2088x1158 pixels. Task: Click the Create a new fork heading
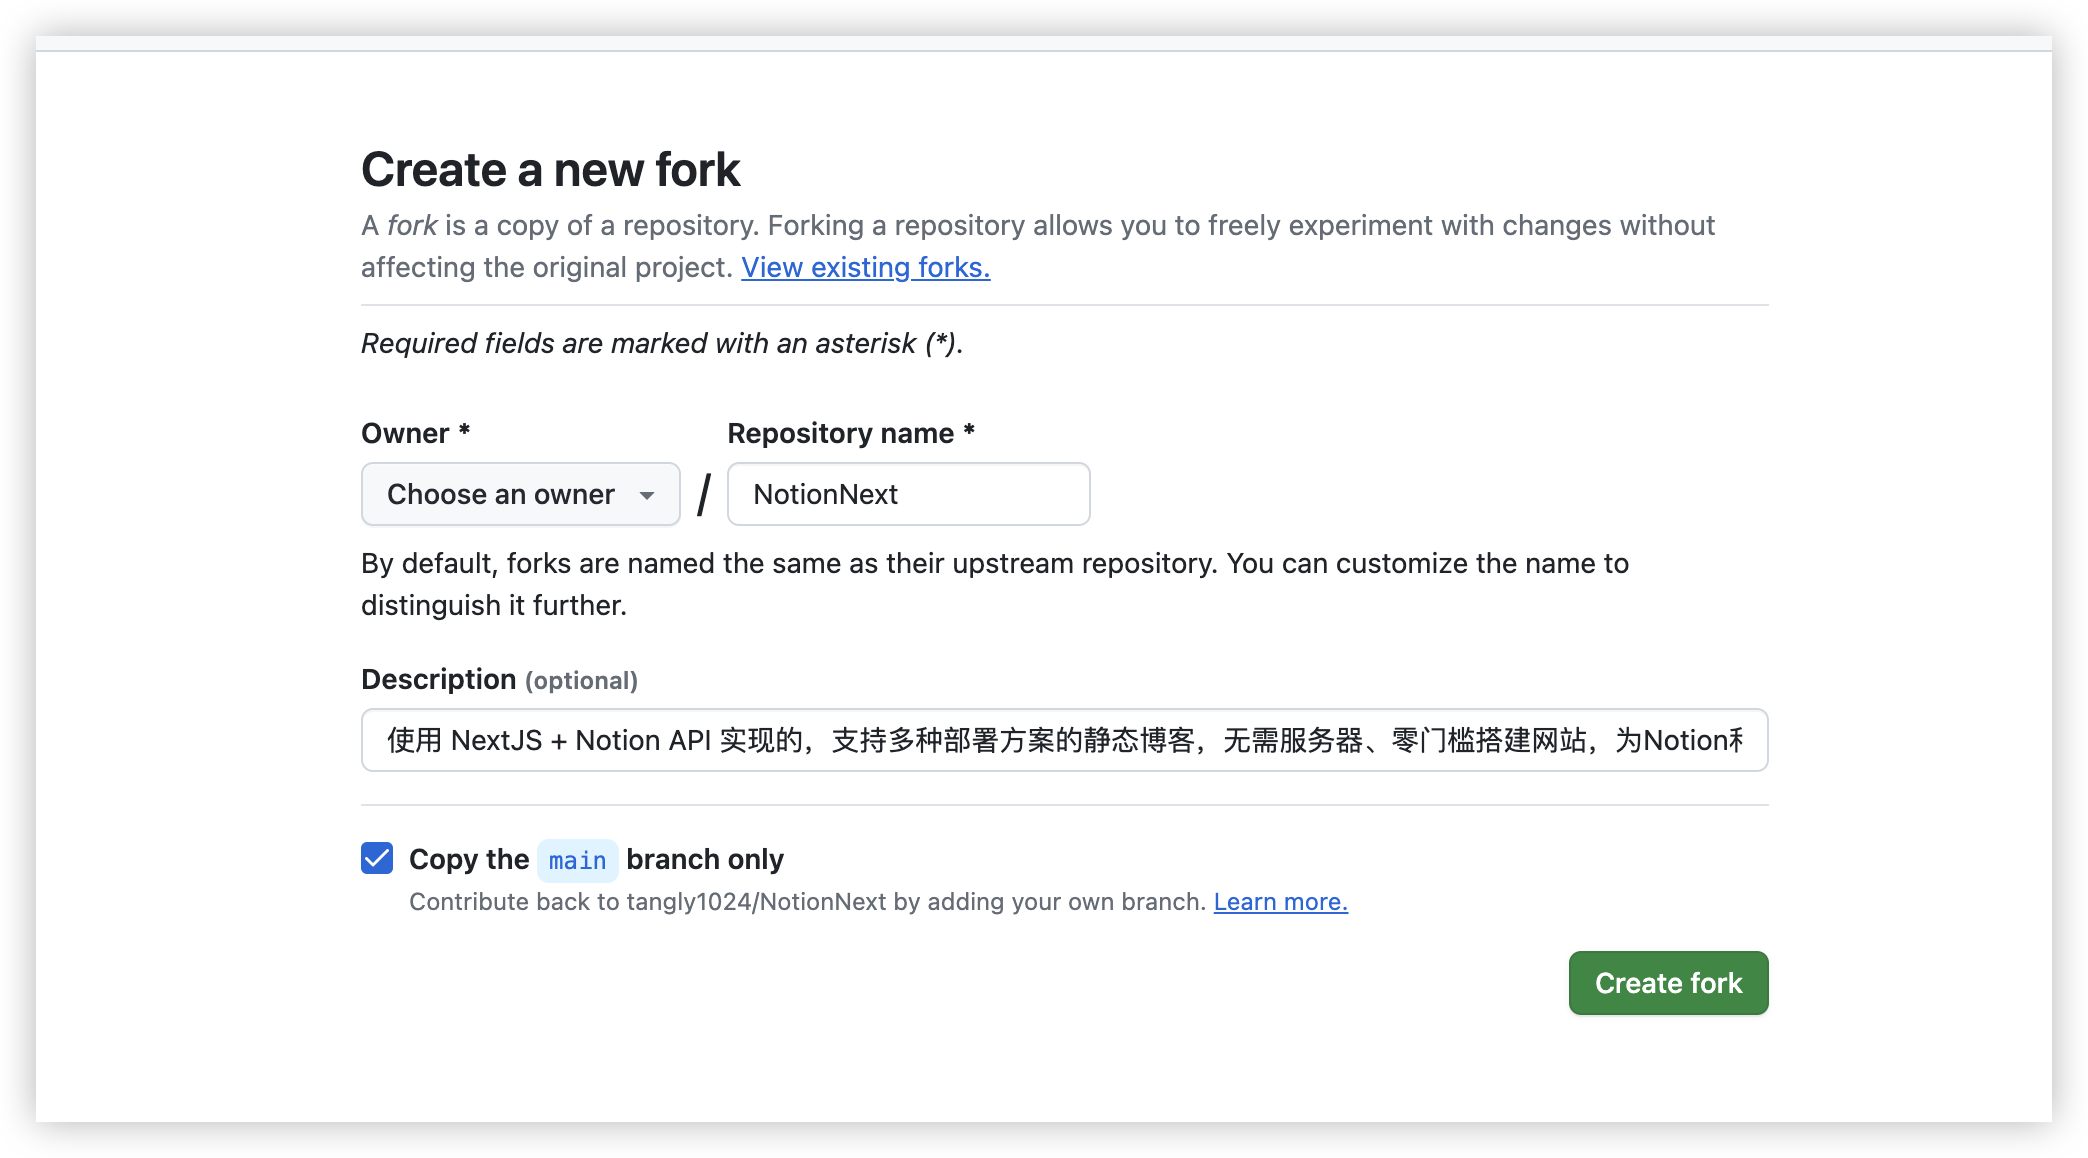[550, 169]
